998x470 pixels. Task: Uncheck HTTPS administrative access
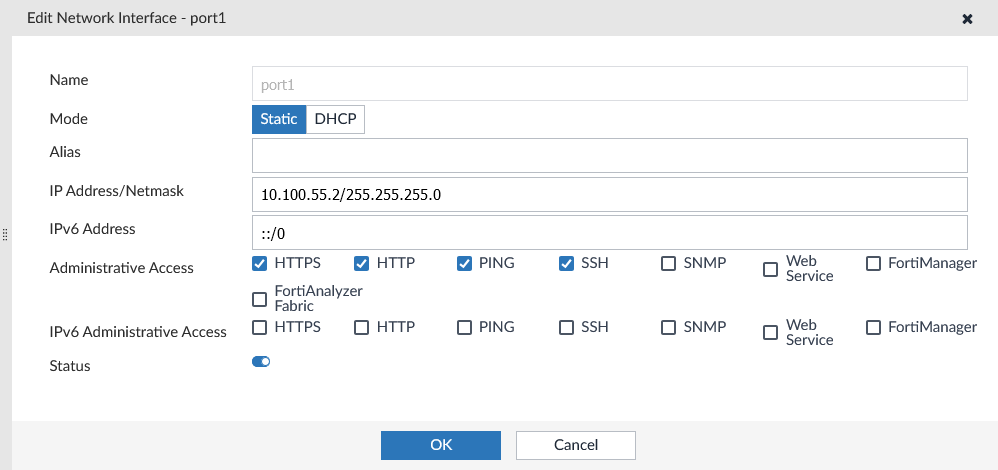coord(260,264)
